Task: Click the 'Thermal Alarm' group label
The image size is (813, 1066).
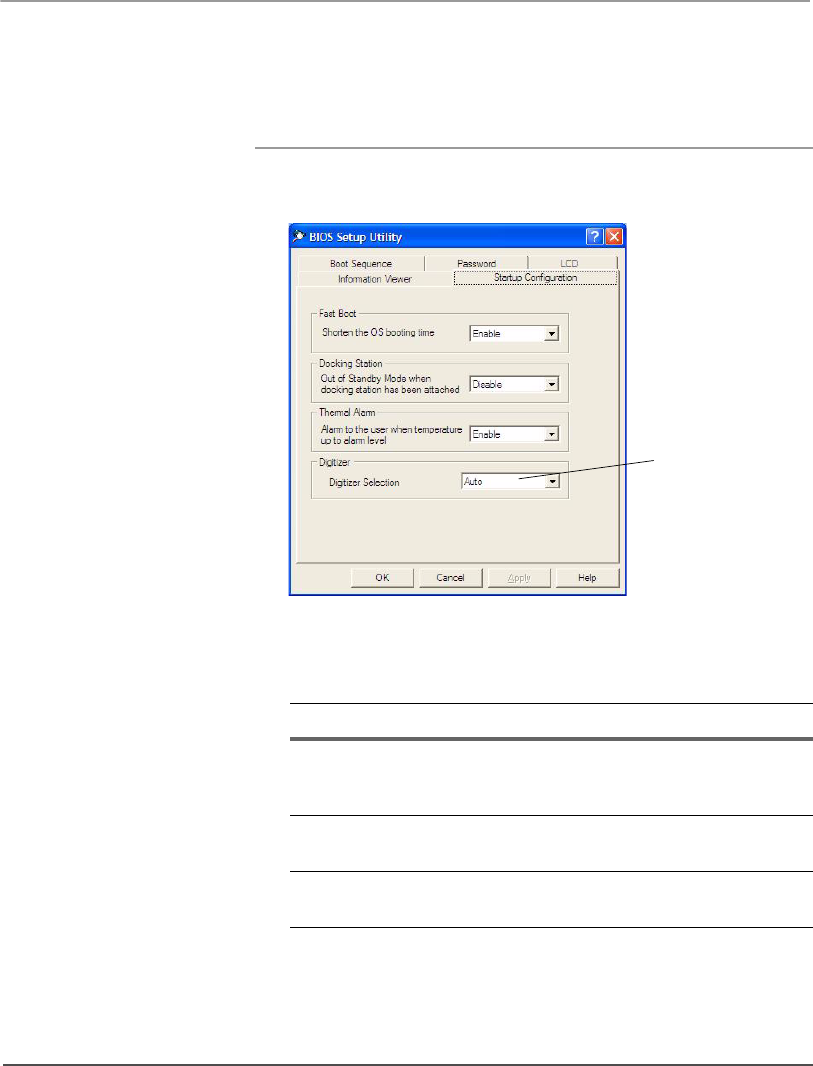Action: tap(347, 412)
